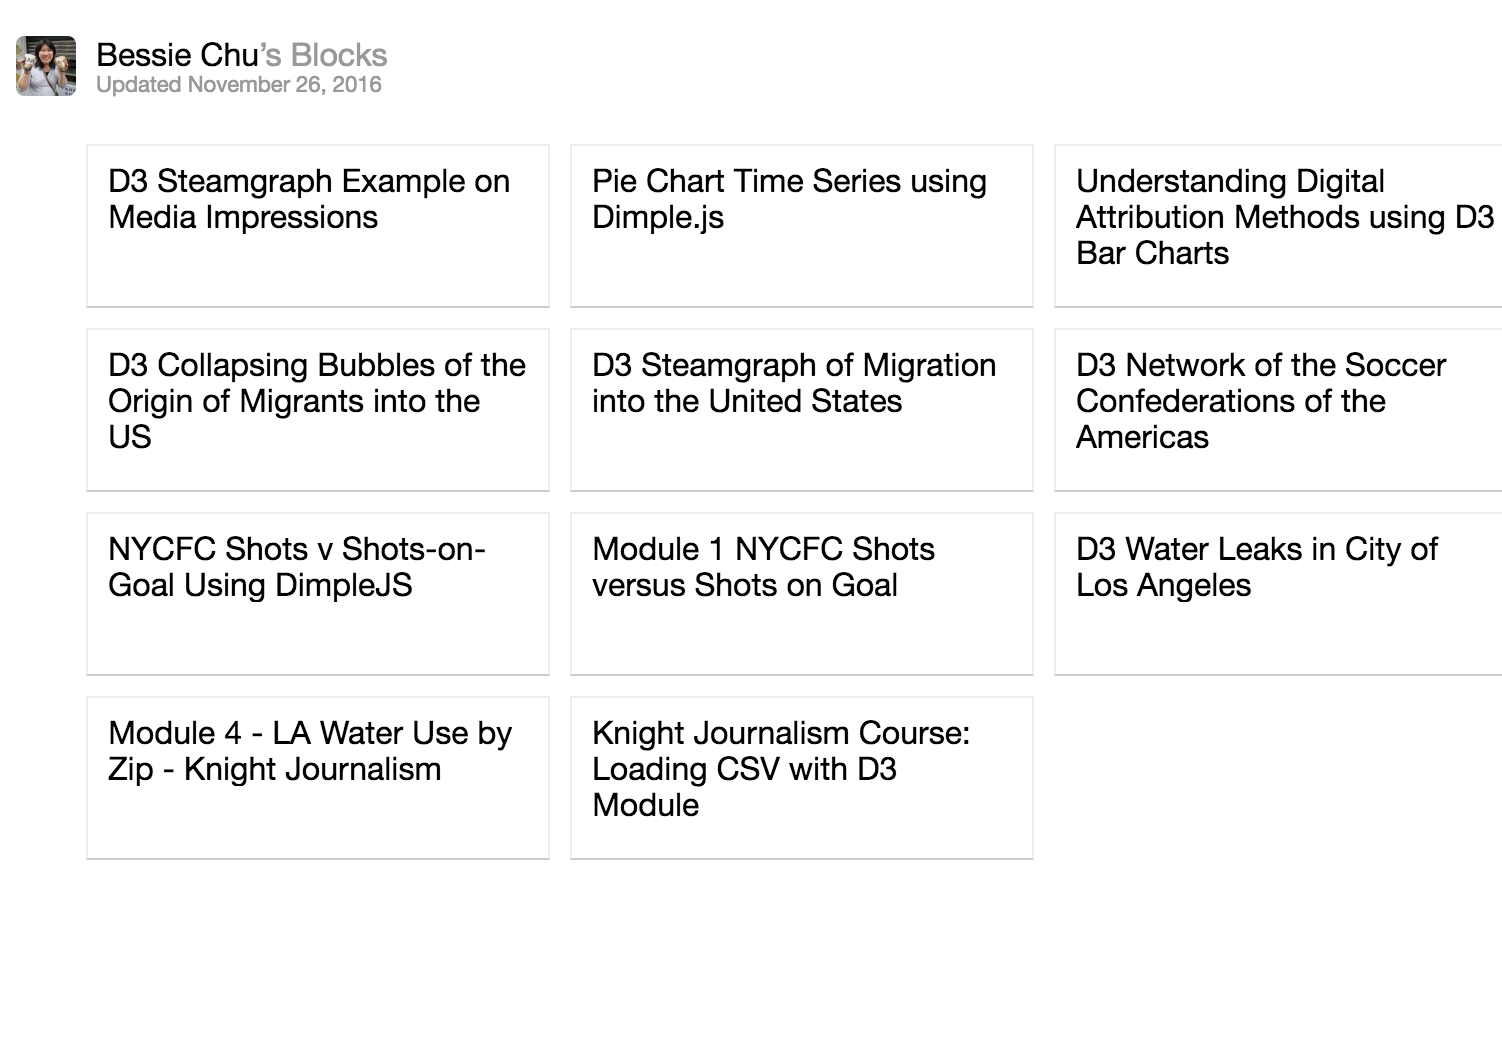1502x1040 pixels.
Task: Click the Los Angeles text in water leaks card
Action: (1163, 586)
